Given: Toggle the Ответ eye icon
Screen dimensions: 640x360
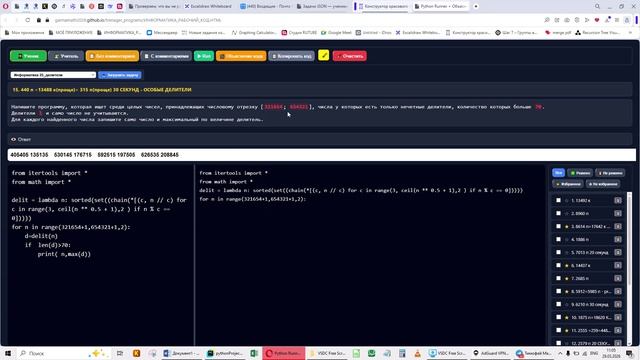Looking at the screenshot, I should (13, 139).
